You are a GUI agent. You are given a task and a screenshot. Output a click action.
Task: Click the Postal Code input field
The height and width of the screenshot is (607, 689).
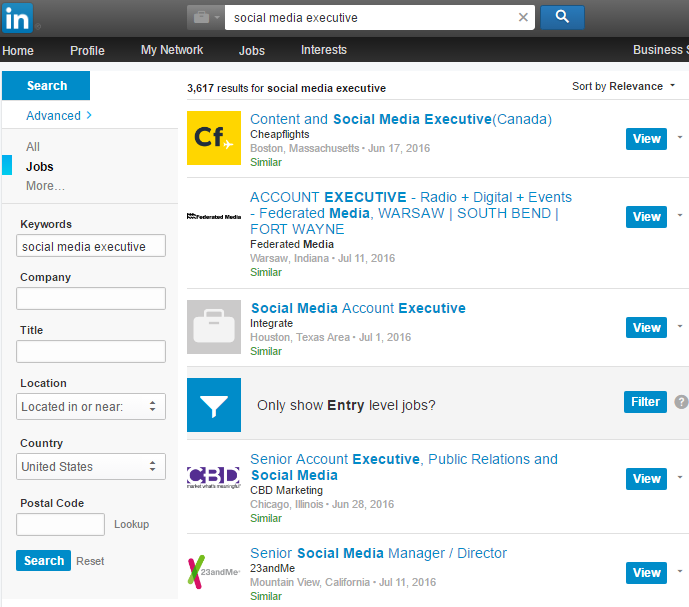[61, 524]
